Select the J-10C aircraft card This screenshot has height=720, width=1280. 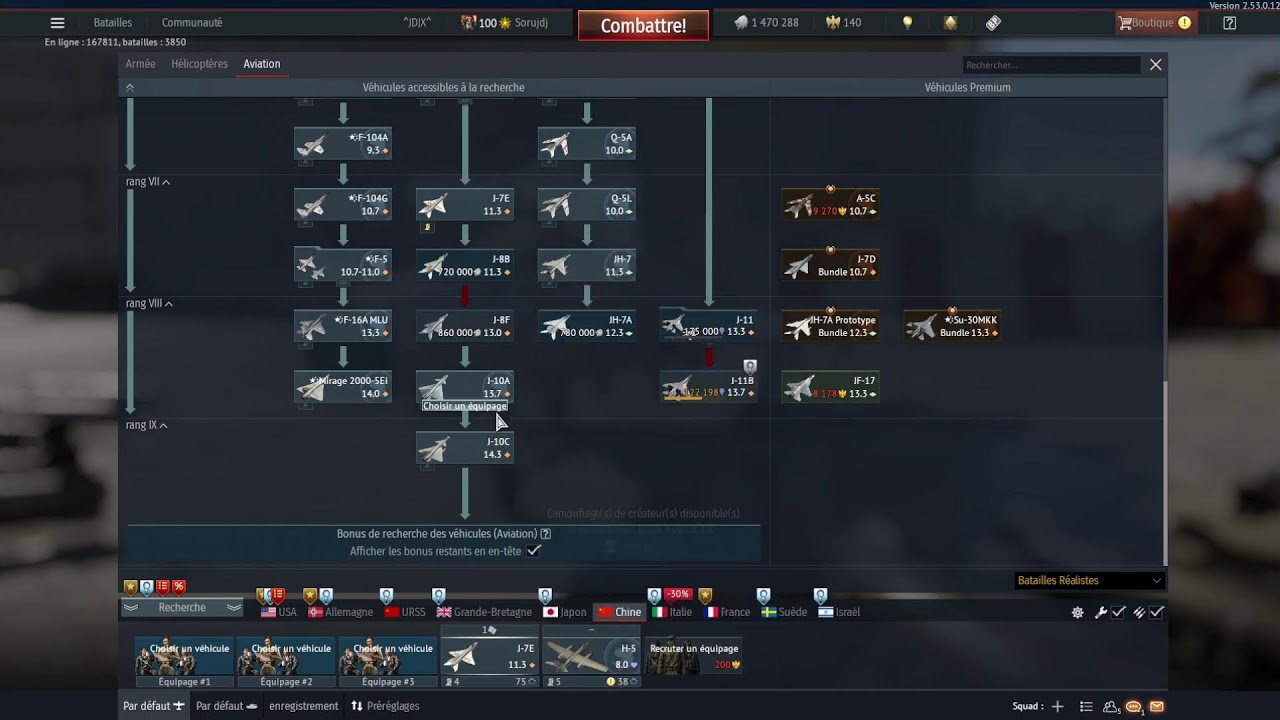pos(465,448)
